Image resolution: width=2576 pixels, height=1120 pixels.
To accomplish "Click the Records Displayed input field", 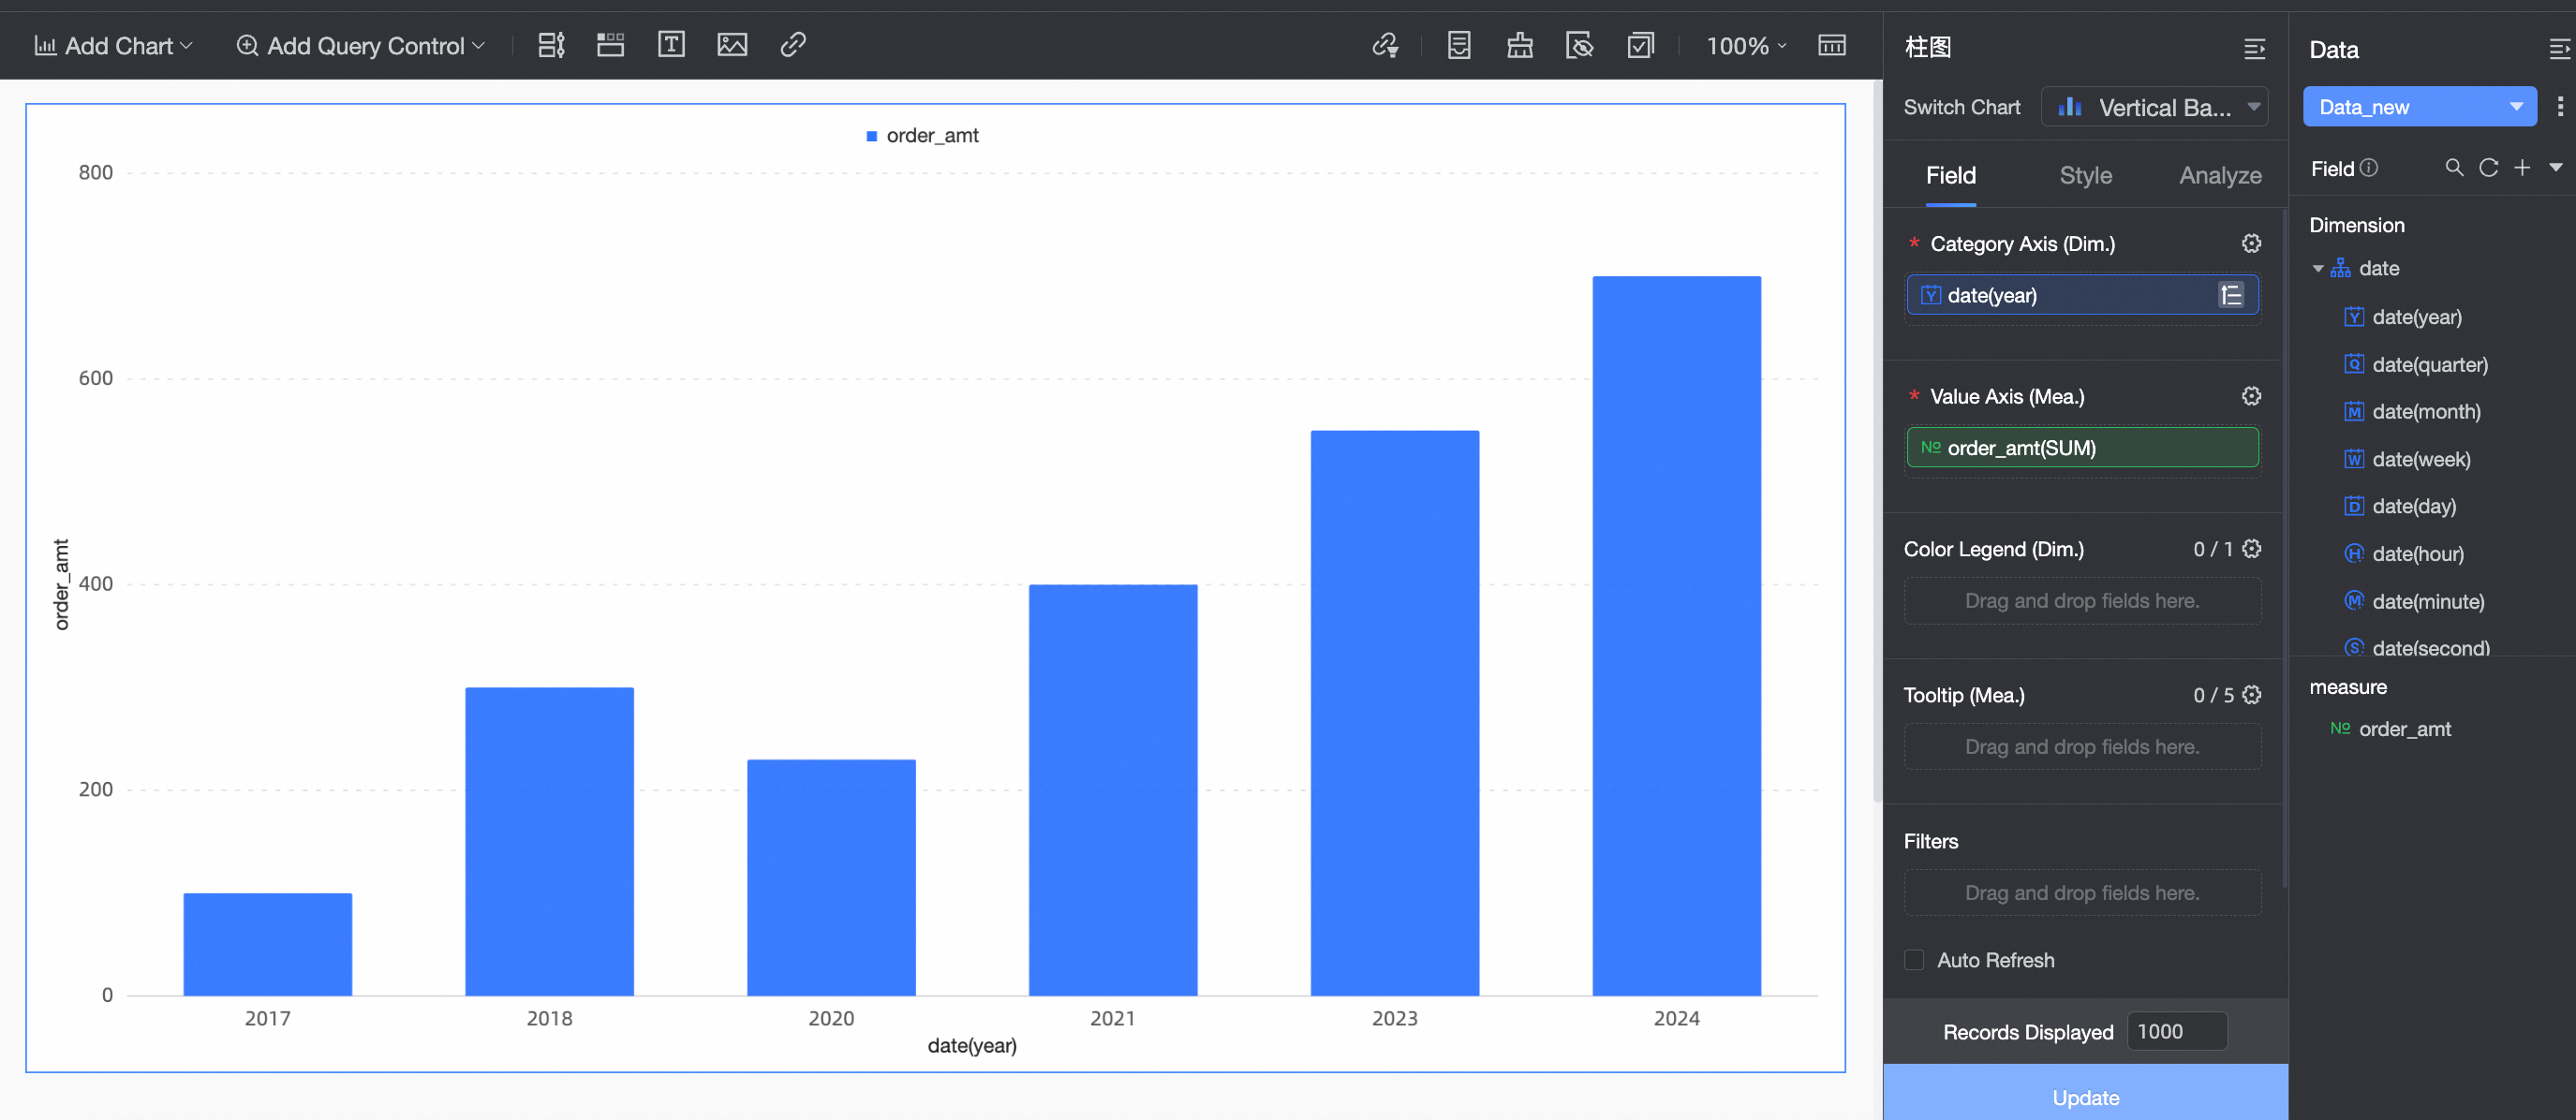I will click(2176, 1031).
